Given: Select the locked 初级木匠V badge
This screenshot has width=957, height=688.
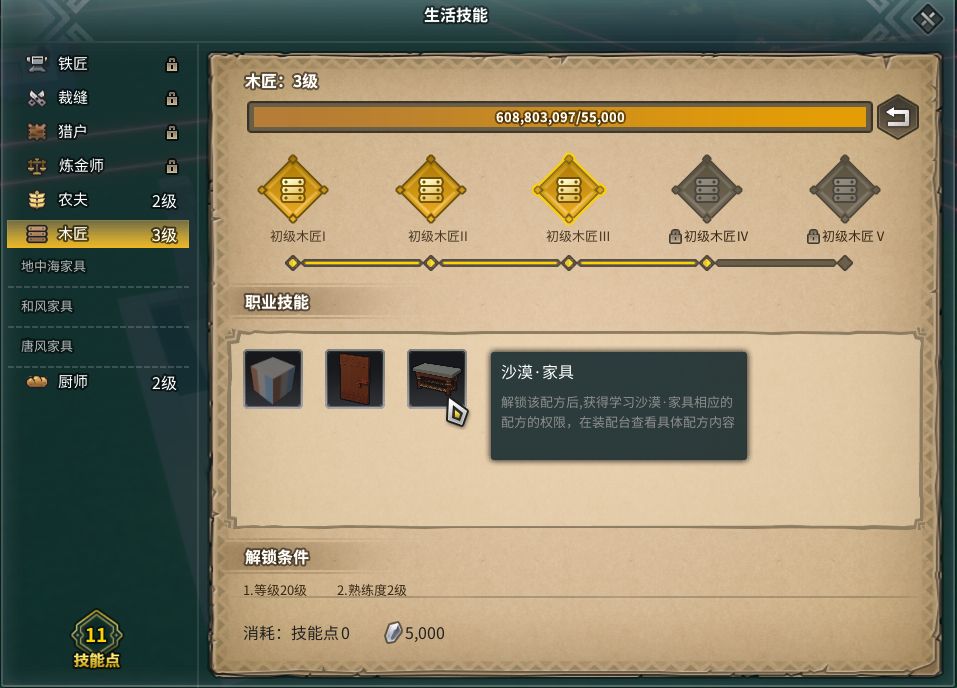Looking at the screenshot, I should pos(845,189).
